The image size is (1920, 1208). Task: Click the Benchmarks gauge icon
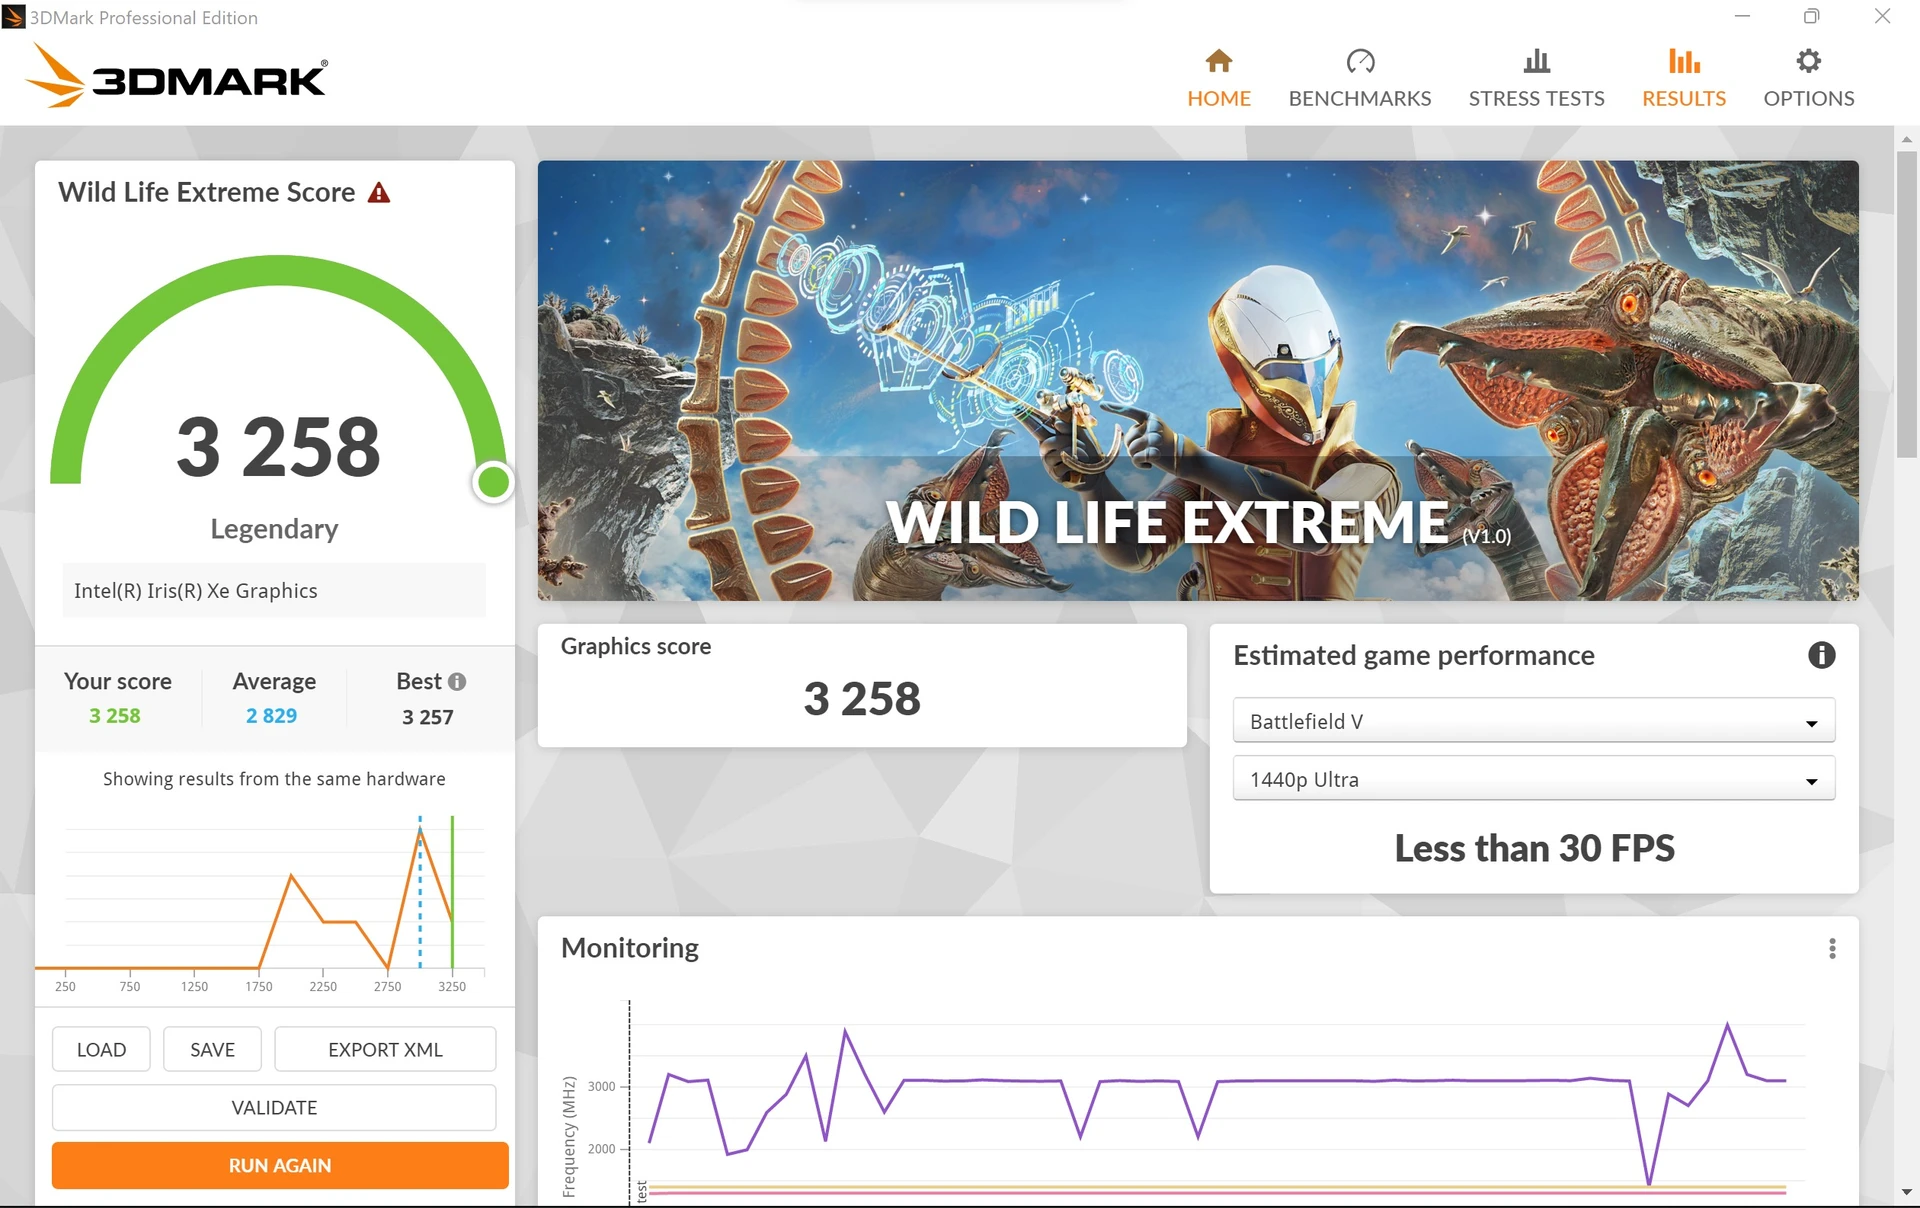coord(1360,61)
